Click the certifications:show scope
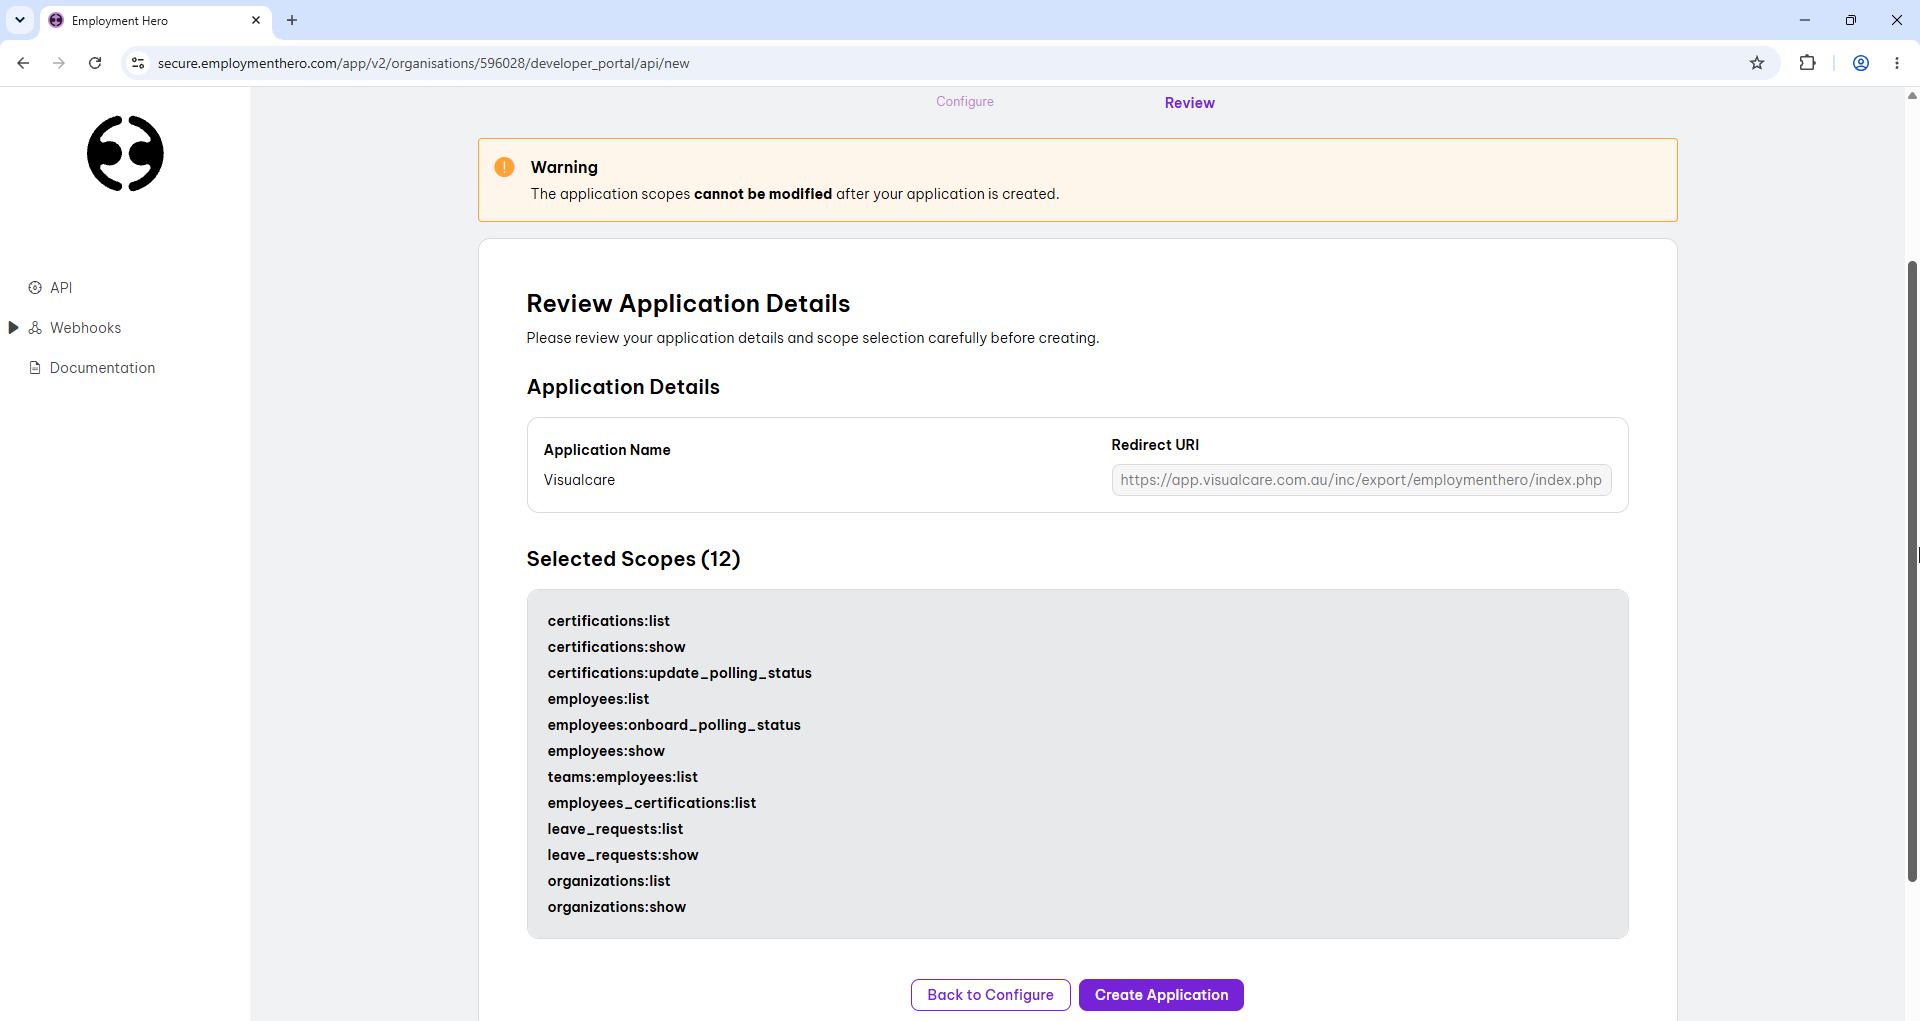1920x1021 pixels. point(616,647)
